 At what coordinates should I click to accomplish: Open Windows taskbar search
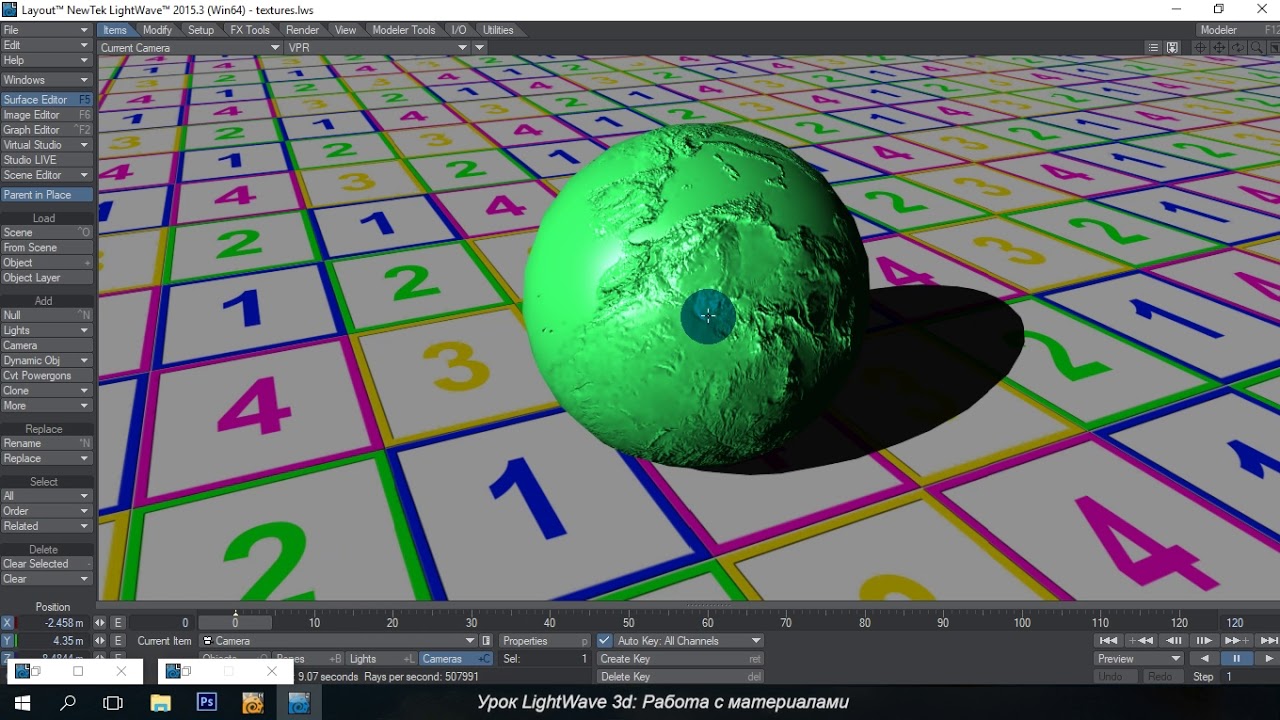(x=68, y=703)
